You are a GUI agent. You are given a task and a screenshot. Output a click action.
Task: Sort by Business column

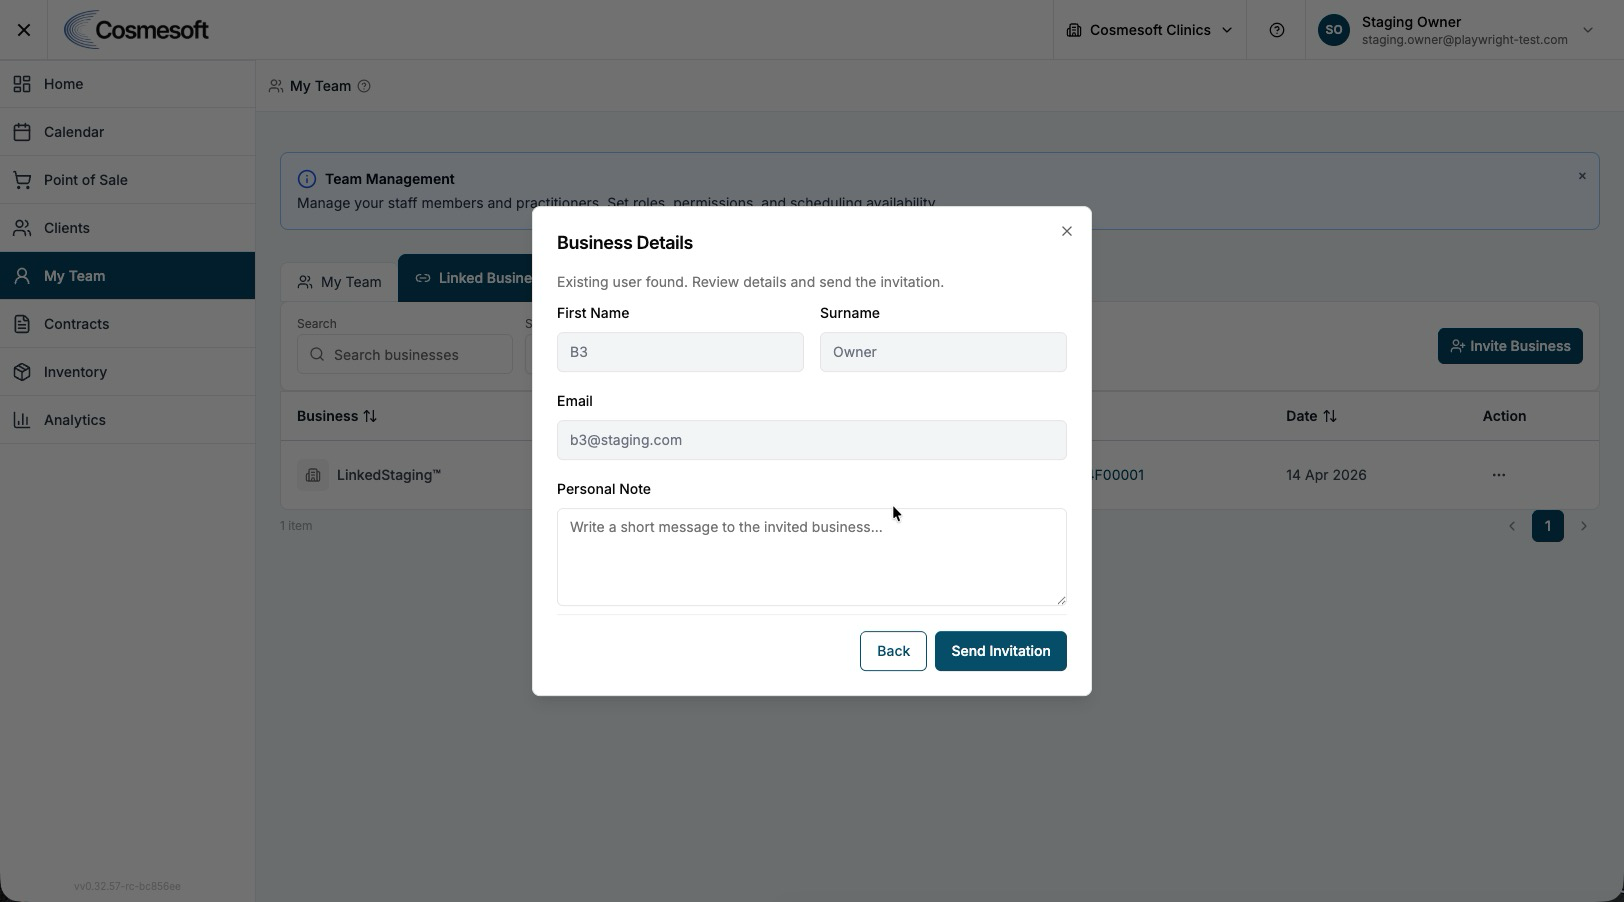[337, 416]
